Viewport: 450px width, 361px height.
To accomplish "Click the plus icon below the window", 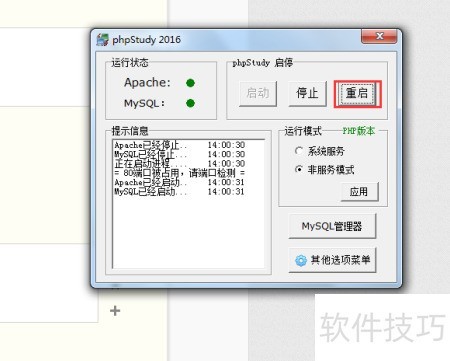I will (115, 311).
